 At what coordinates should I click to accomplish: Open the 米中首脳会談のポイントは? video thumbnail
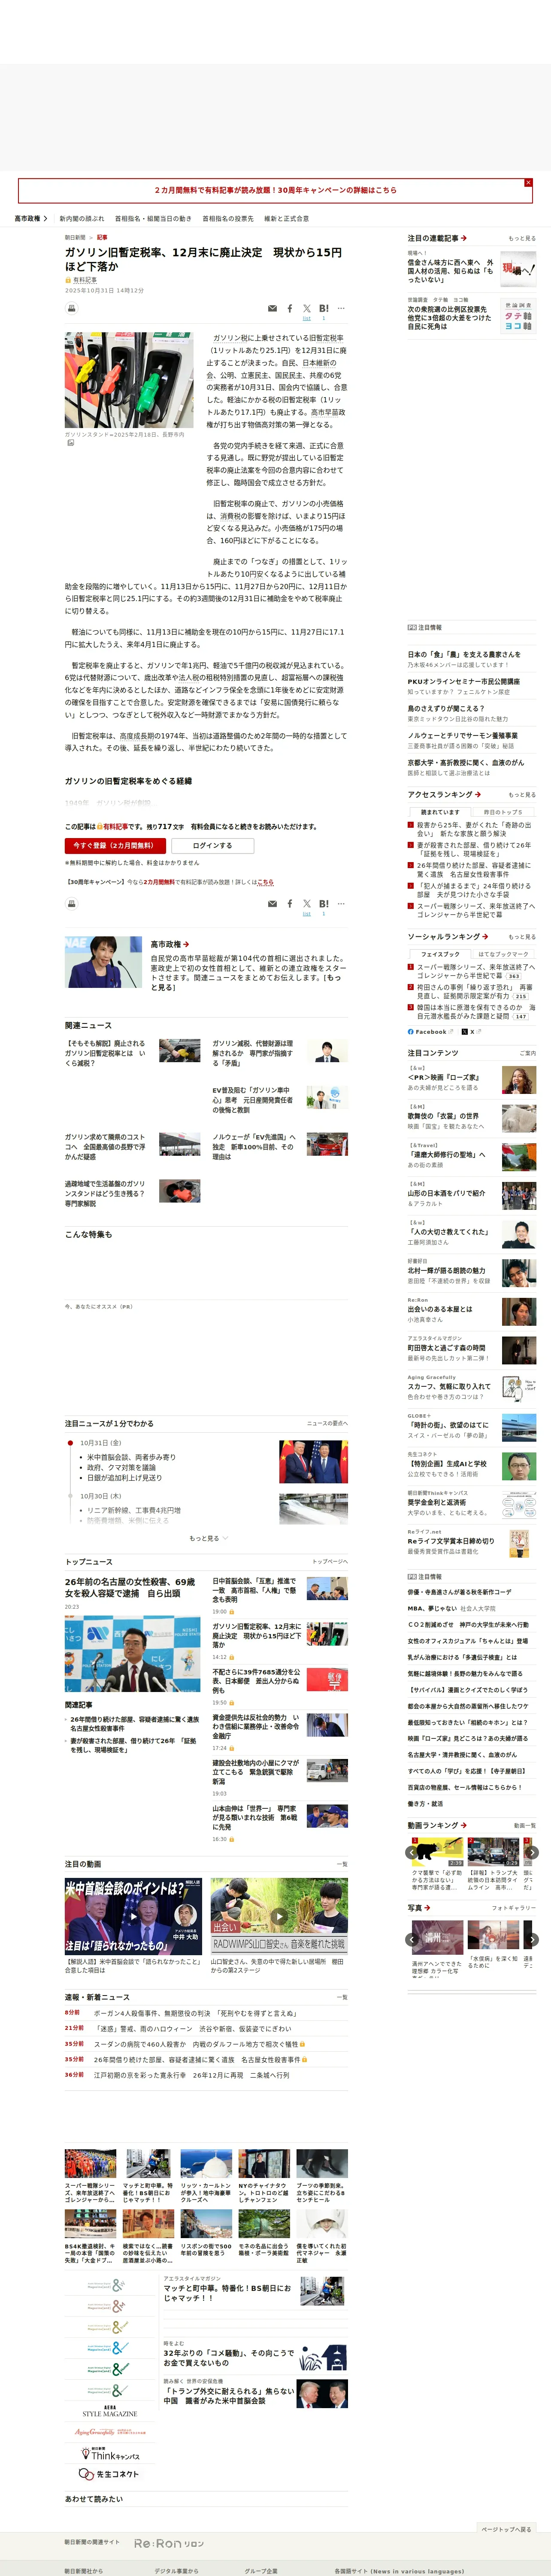coord(133,1916)
